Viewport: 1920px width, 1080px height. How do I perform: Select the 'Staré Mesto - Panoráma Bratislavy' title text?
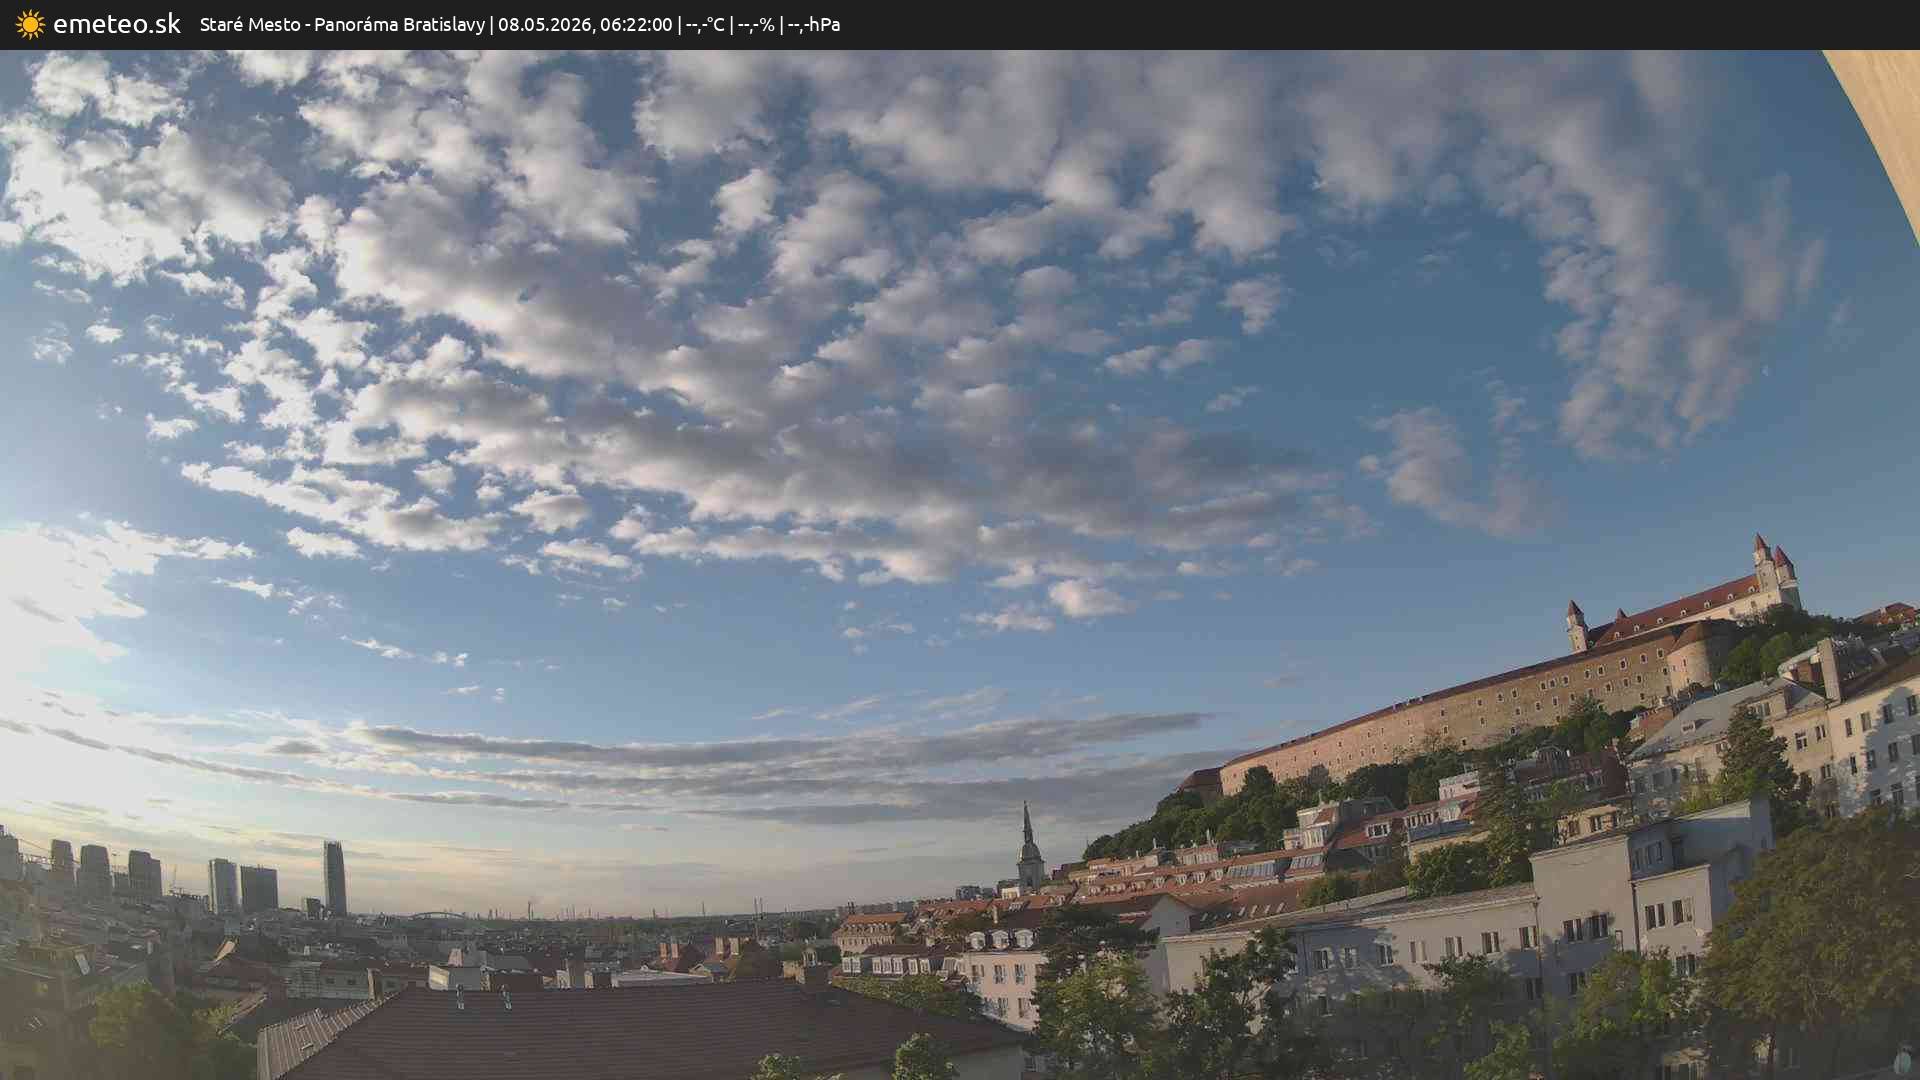coord(342,24)
